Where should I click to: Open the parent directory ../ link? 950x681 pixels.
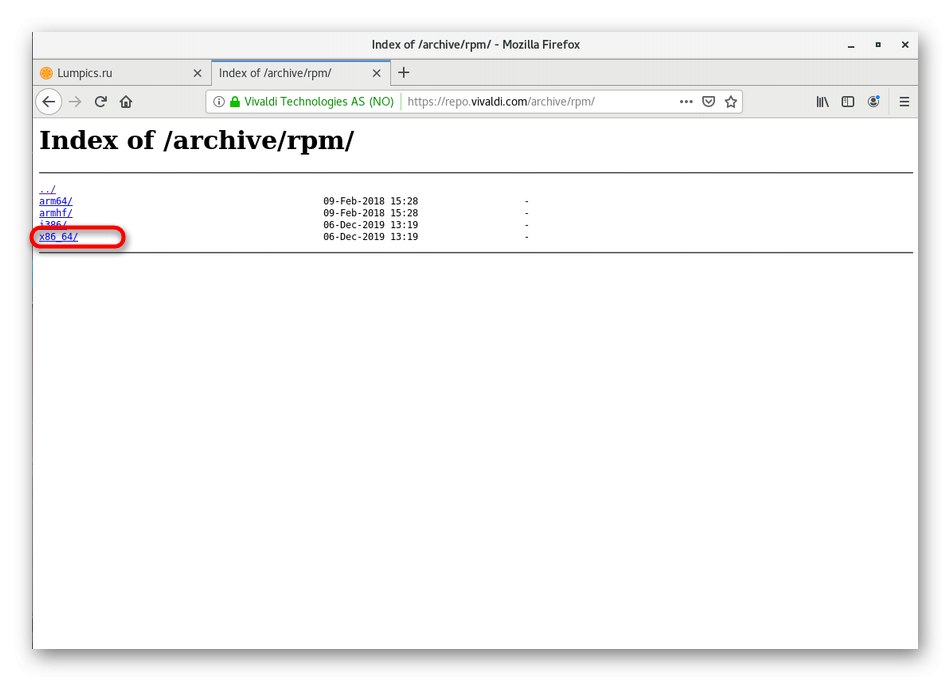click(47, 189)
